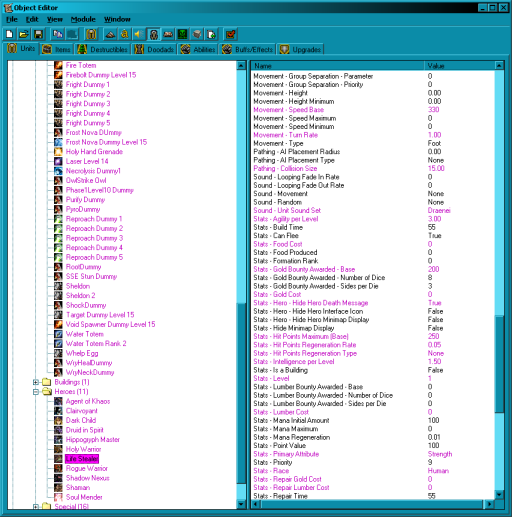Open the File menu
Viewport: 512px width, 517px height.
pos(12,19)
